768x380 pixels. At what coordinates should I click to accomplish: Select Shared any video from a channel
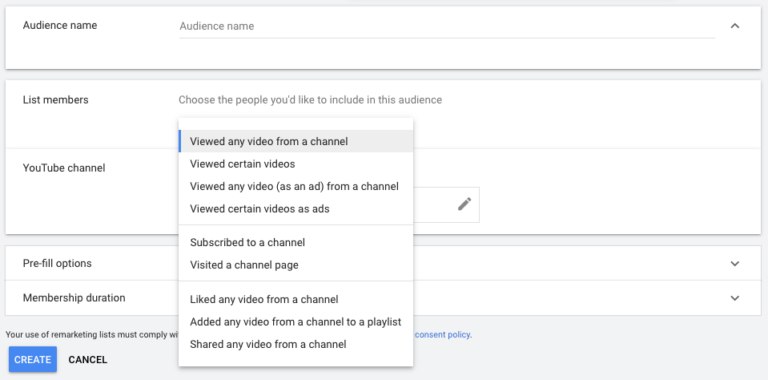(296, 344)
